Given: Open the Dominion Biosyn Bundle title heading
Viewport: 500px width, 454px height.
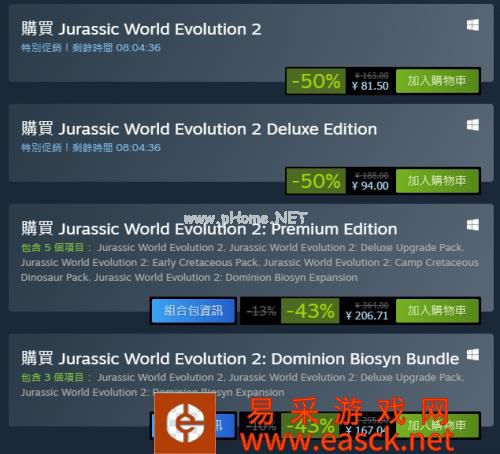Looking at the screenshot, I should click(240, 359).
